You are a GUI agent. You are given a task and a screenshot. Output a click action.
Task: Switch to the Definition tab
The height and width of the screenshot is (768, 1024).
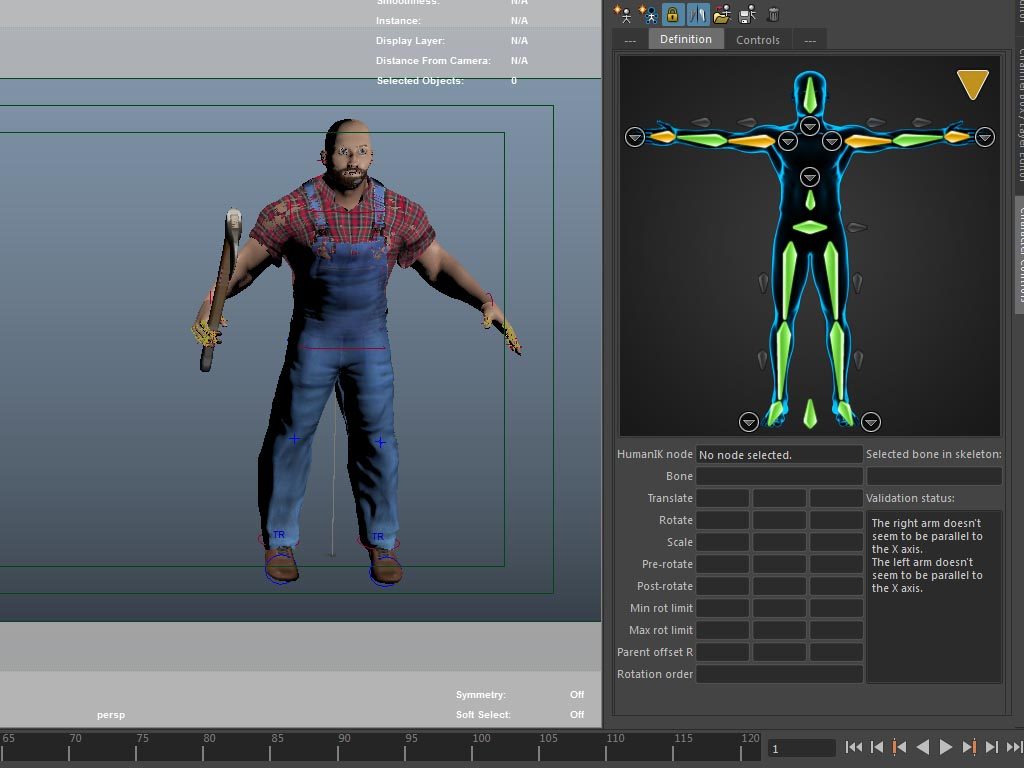[686, 39]
